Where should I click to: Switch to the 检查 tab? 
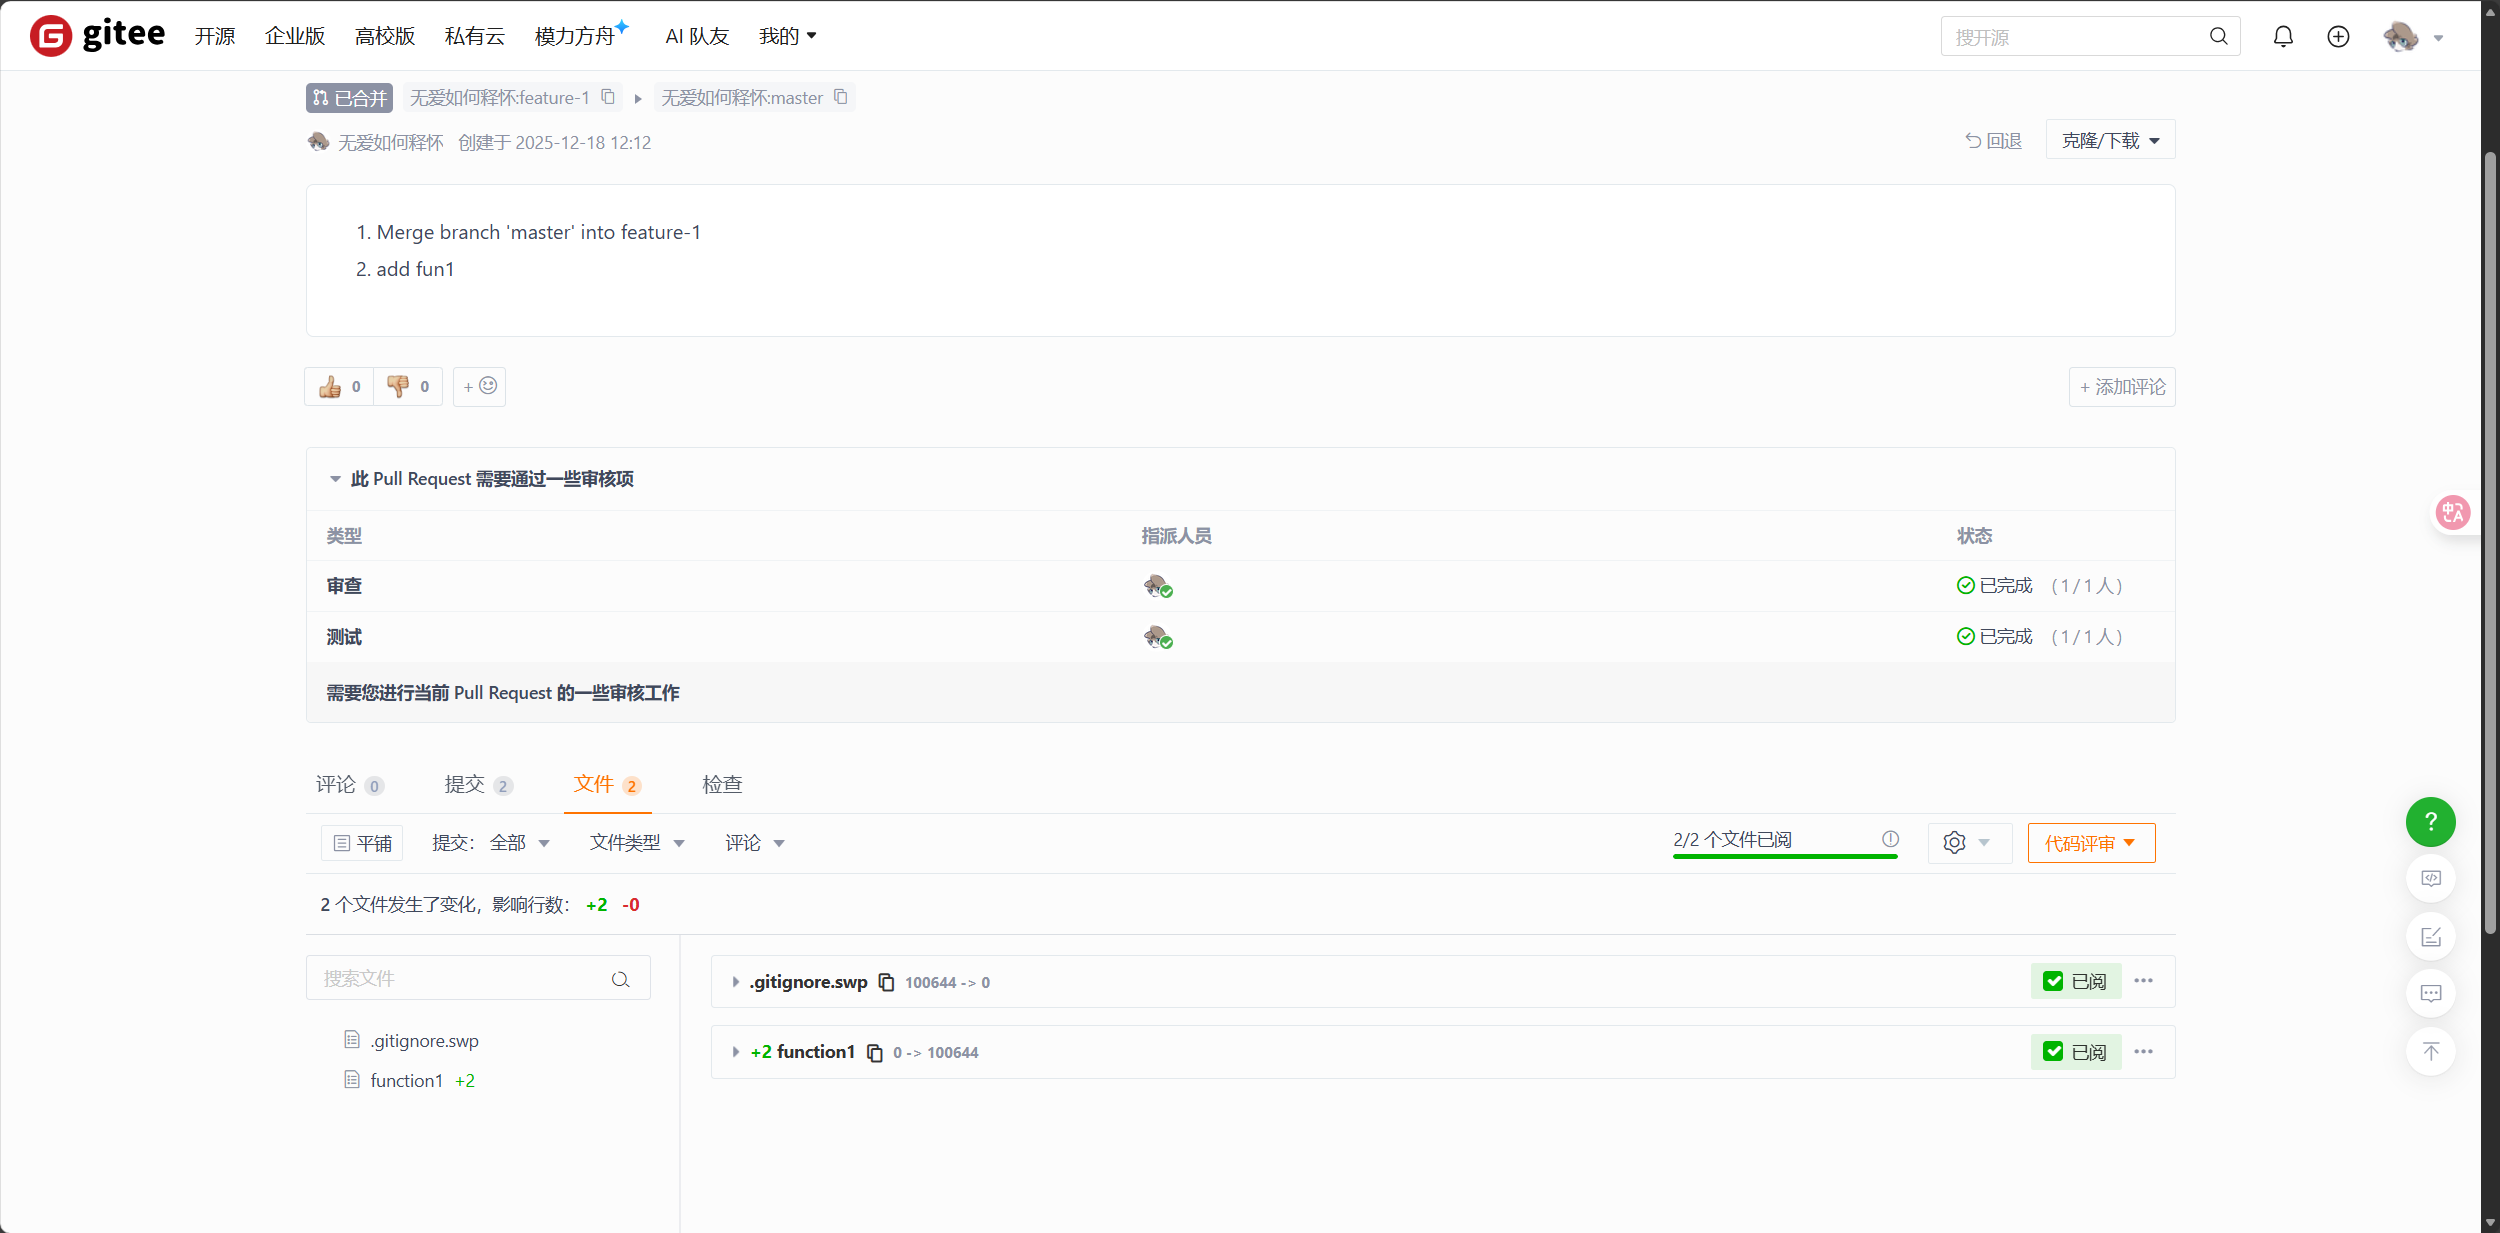coord(722,785)
